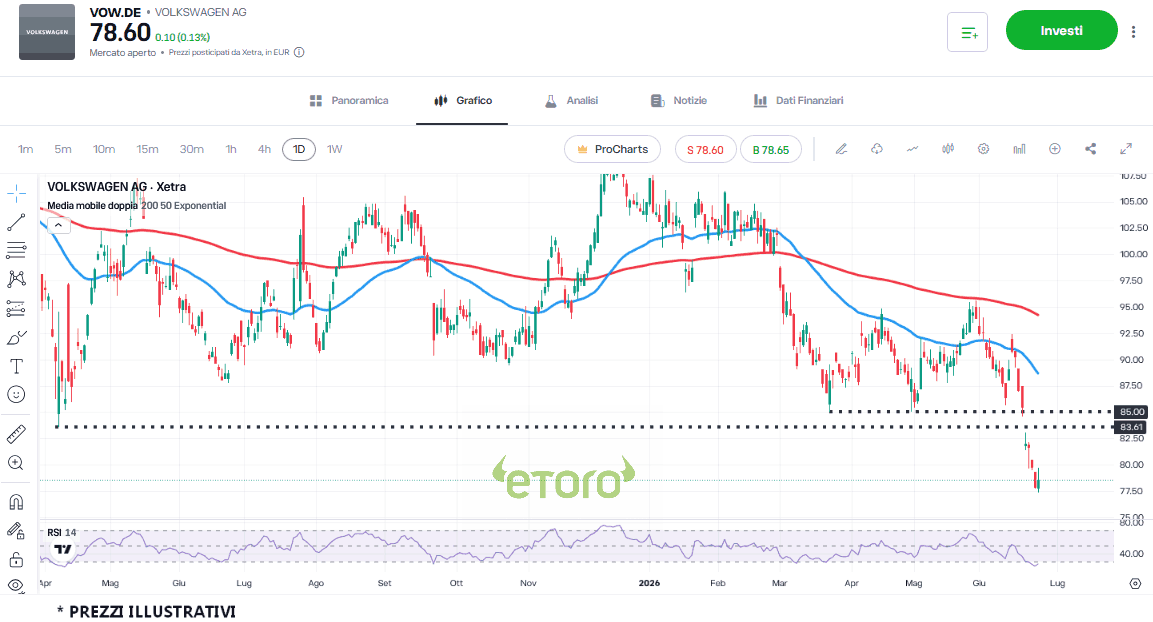Select the 15m timeframe
1153x622 pixels.
pyautogui.click(x=147, y=149)
